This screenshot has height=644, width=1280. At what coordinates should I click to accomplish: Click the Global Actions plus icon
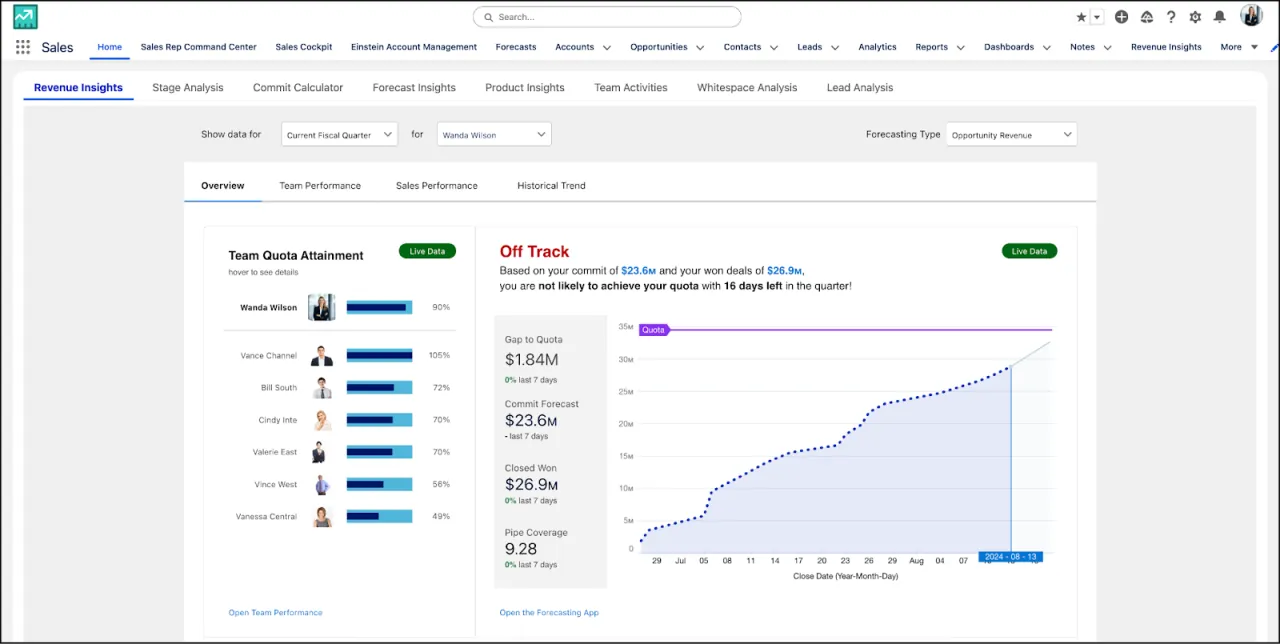click(x=1121, y=17)
